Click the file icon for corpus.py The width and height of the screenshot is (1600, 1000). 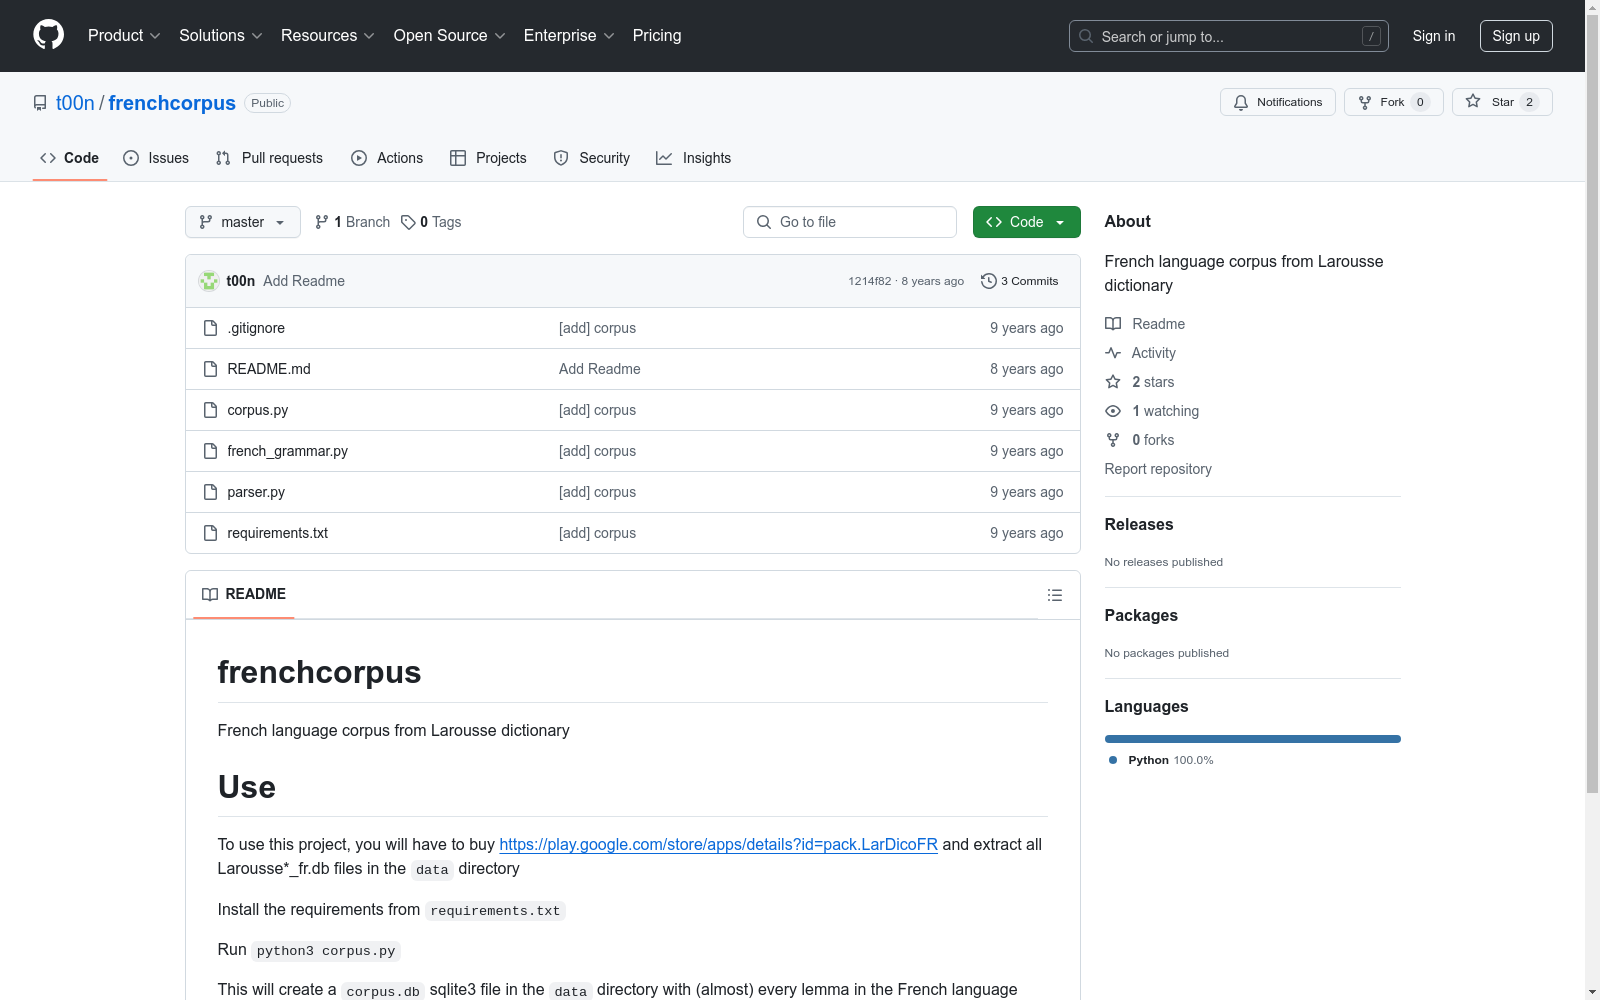(210, 410)
